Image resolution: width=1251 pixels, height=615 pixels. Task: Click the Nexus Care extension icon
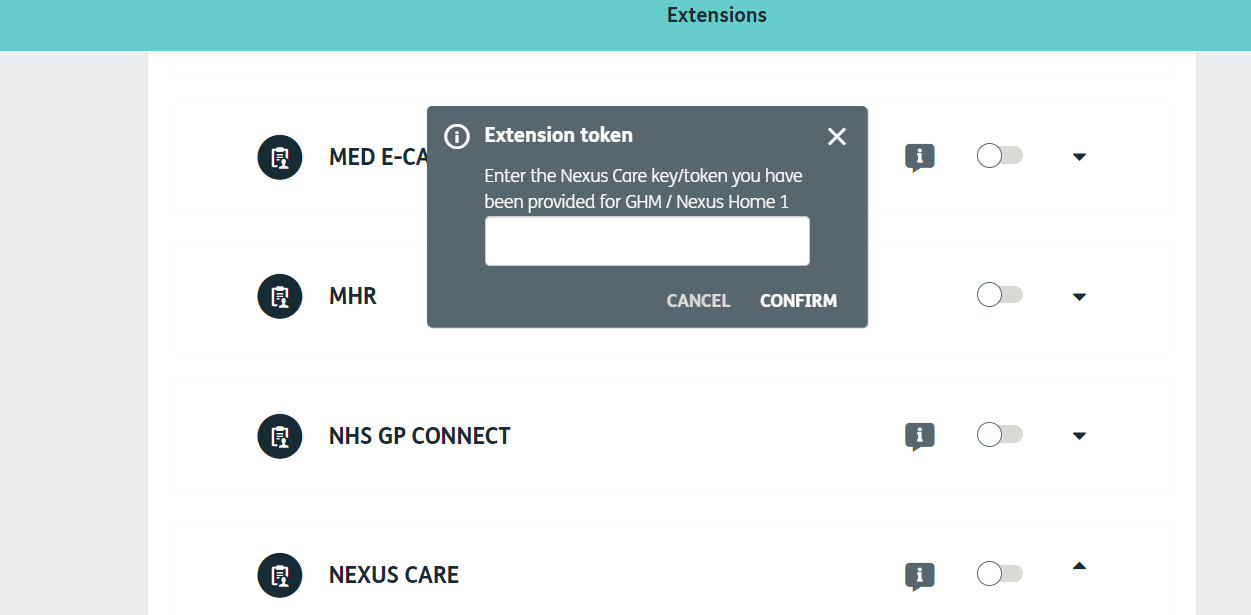point(280,575)
